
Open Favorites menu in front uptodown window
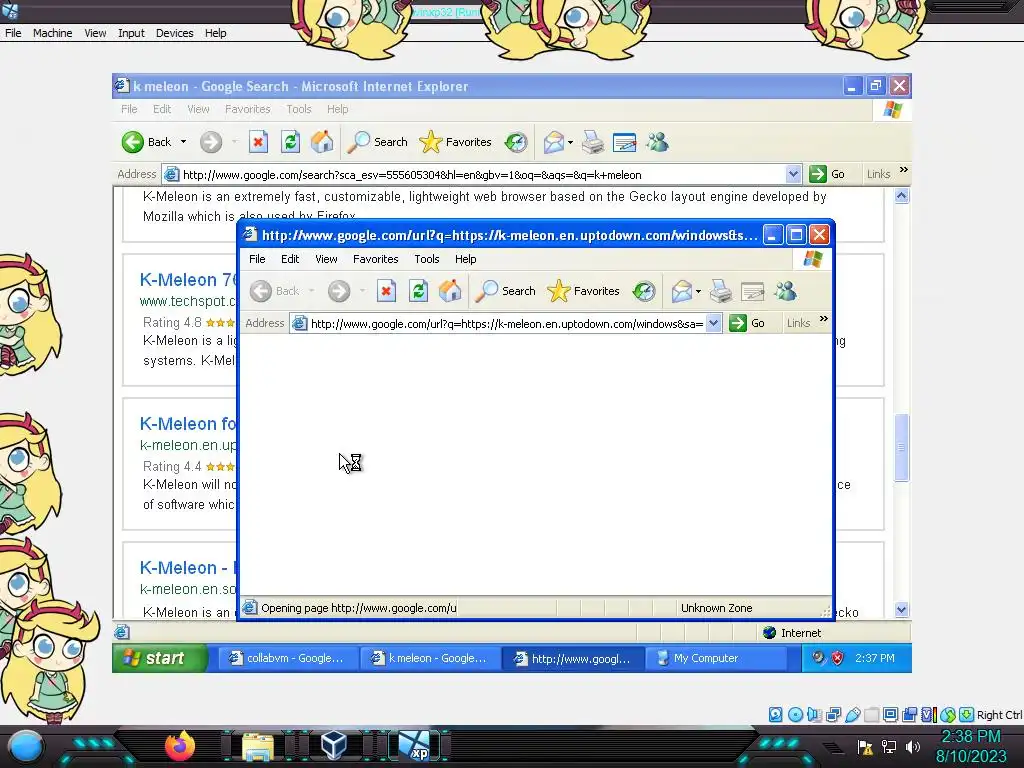(x=376, y=259)
